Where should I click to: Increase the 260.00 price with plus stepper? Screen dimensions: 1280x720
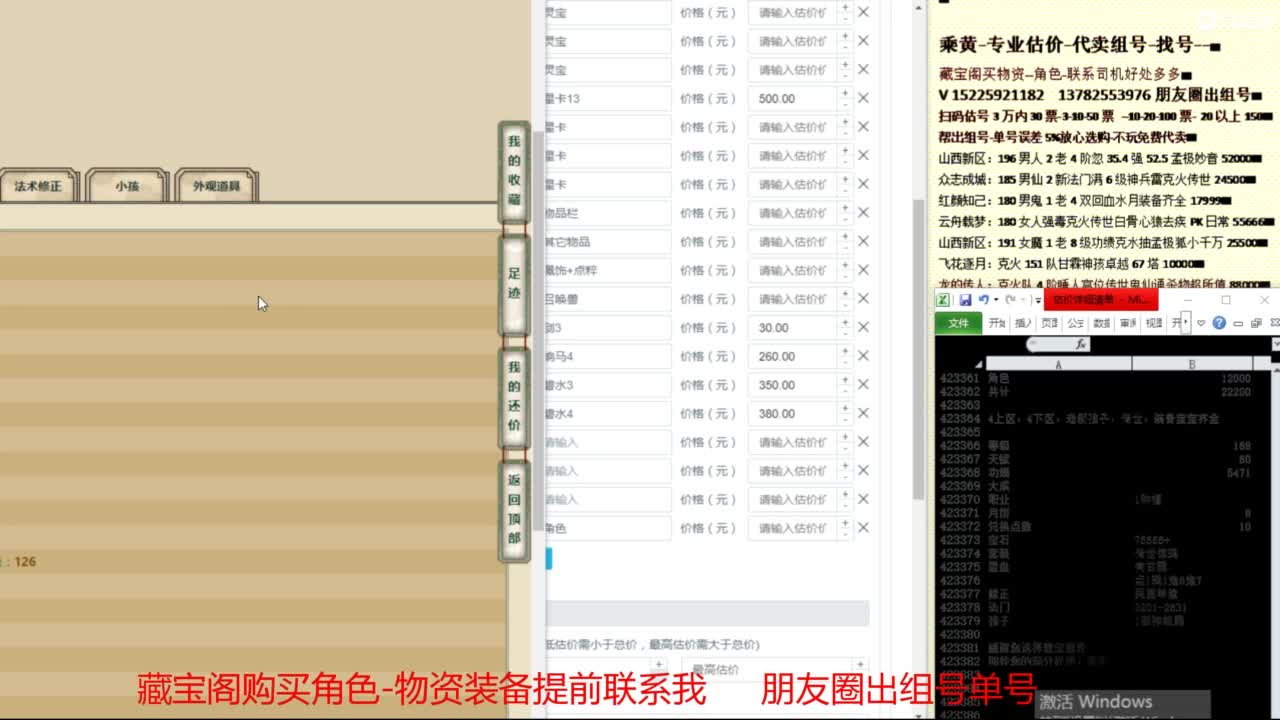[x=845, y=351]
